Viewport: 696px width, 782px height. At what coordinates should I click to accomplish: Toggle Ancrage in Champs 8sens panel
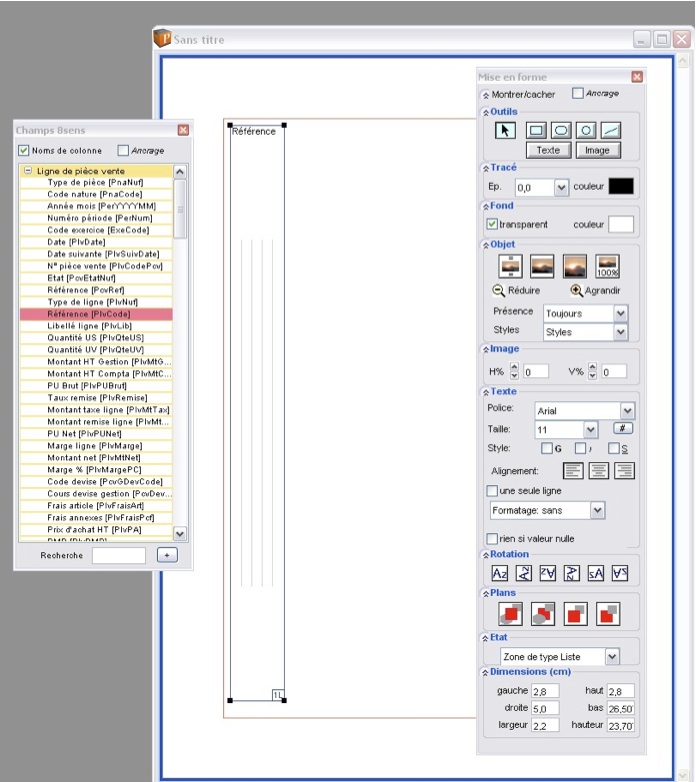tap(123, 150)
